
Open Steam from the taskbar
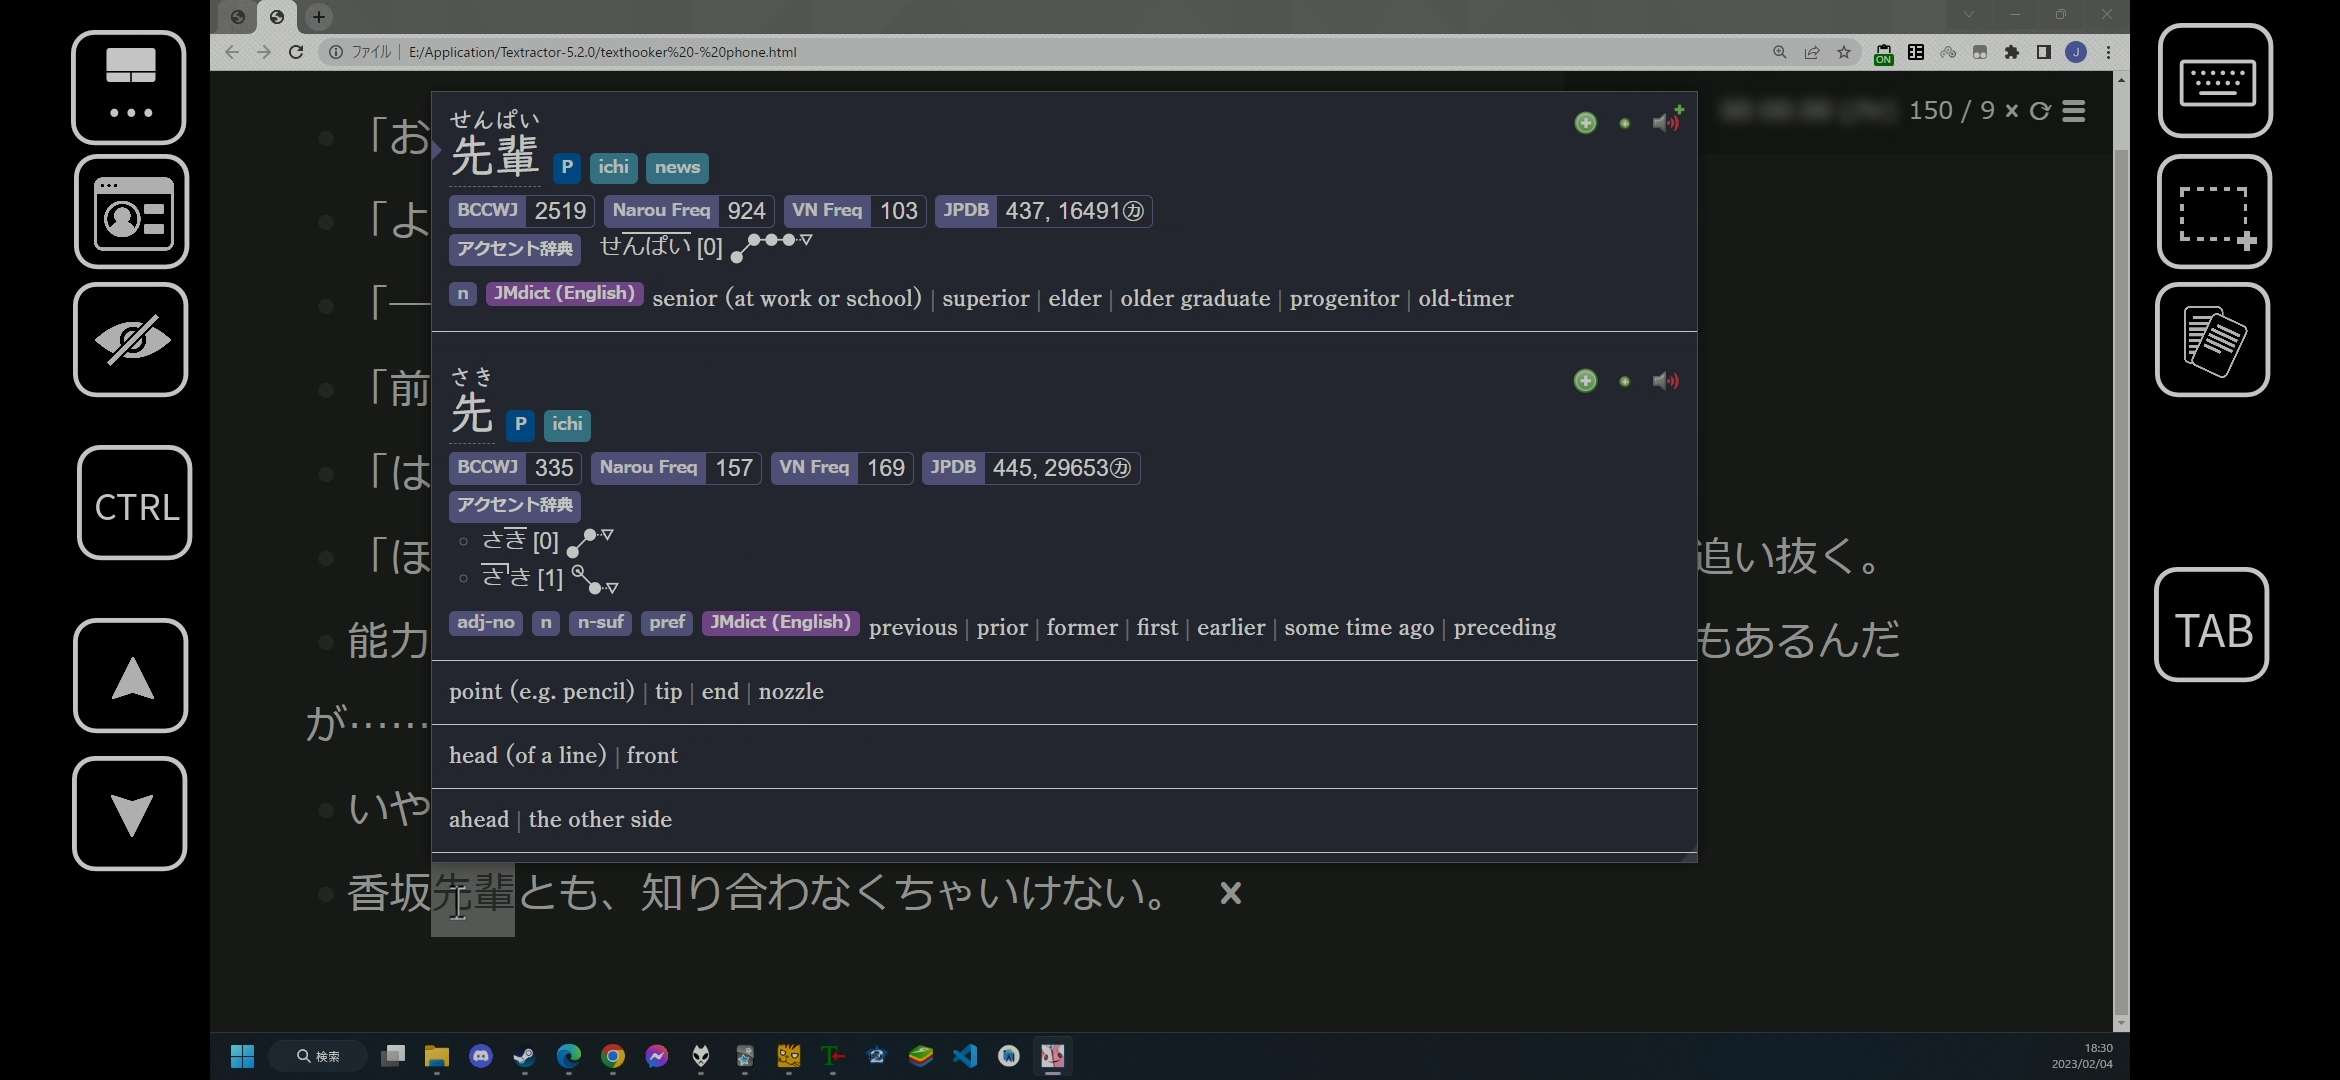pos(524,1056)
